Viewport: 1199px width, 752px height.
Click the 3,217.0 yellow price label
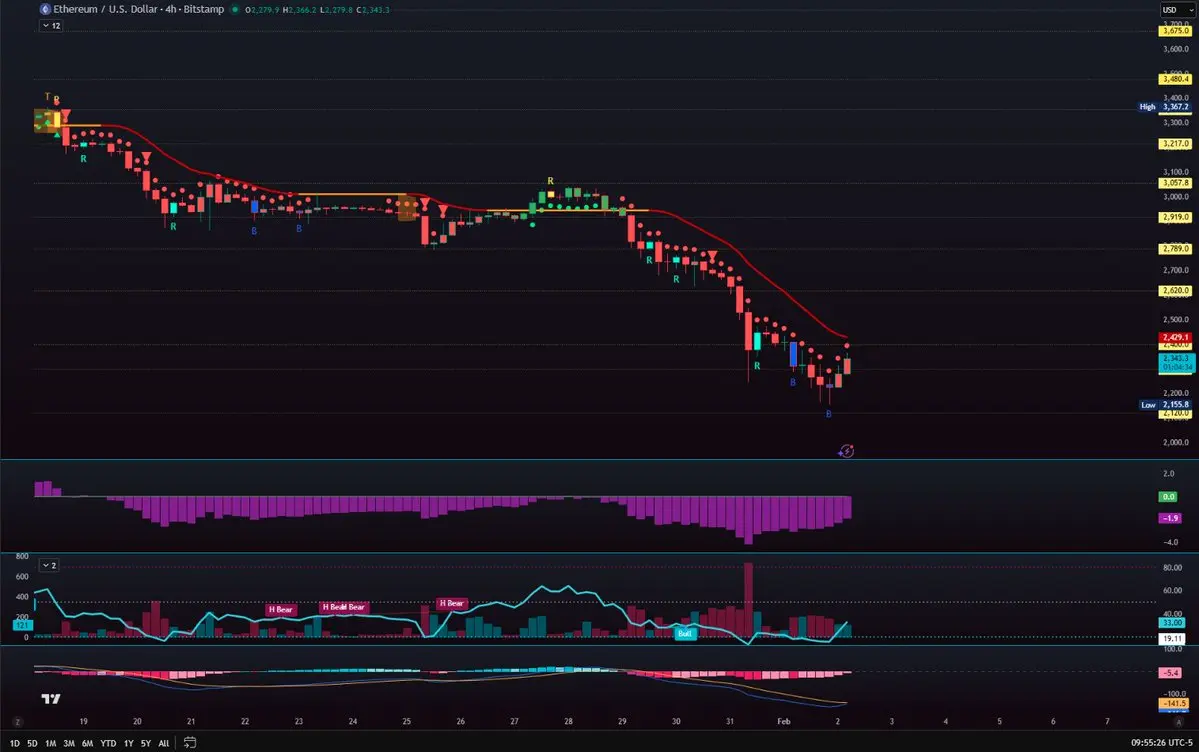[x=1175, y=143]
